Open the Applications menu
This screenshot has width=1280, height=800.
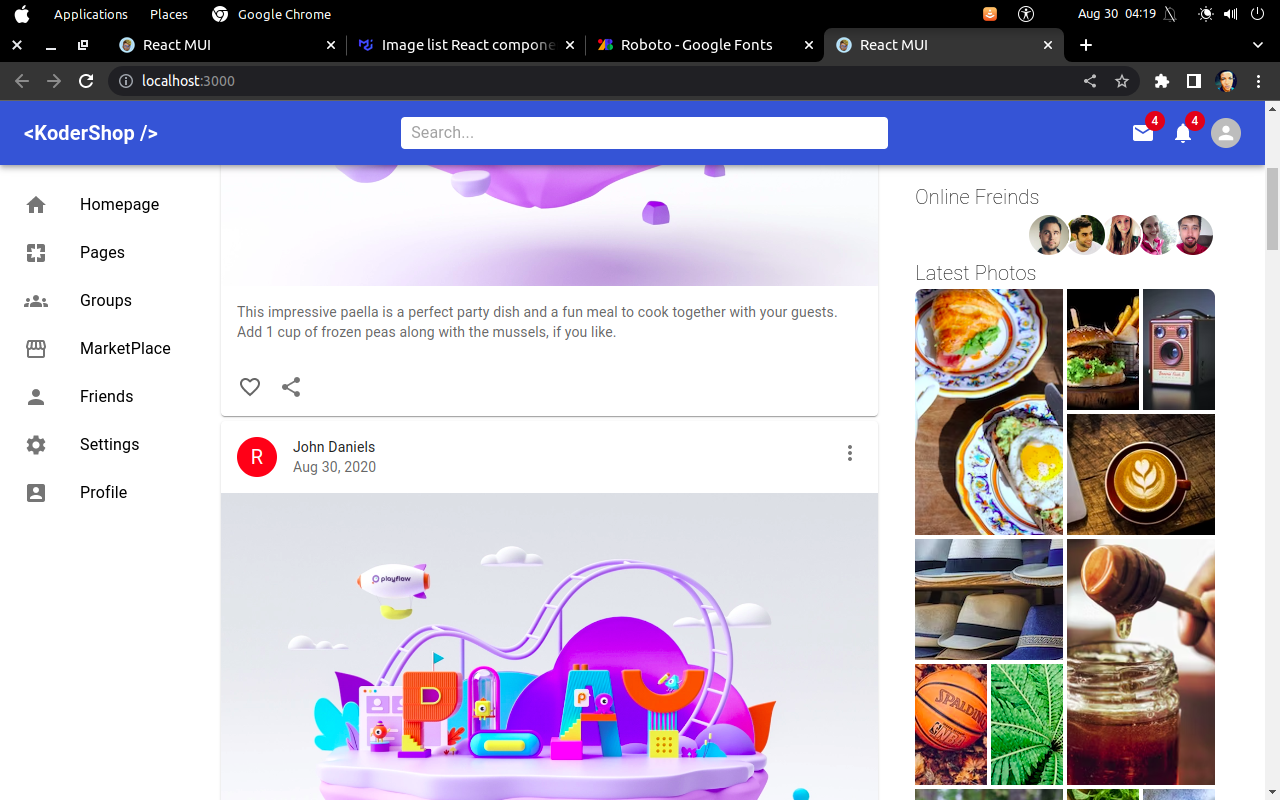(x=91, y=14)
